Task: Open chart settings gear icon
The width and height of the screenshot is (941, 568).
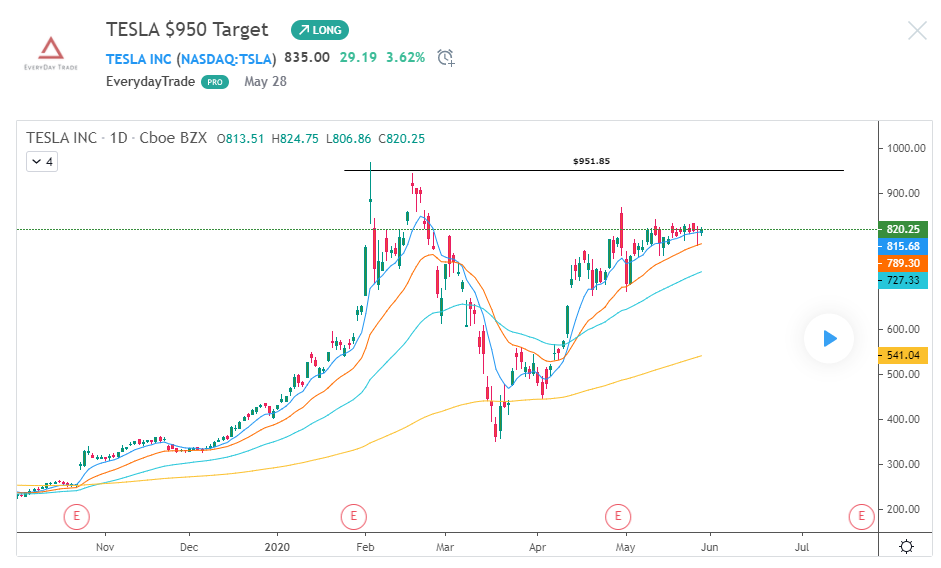Action: pyautogui.click(x=906, y=546)
